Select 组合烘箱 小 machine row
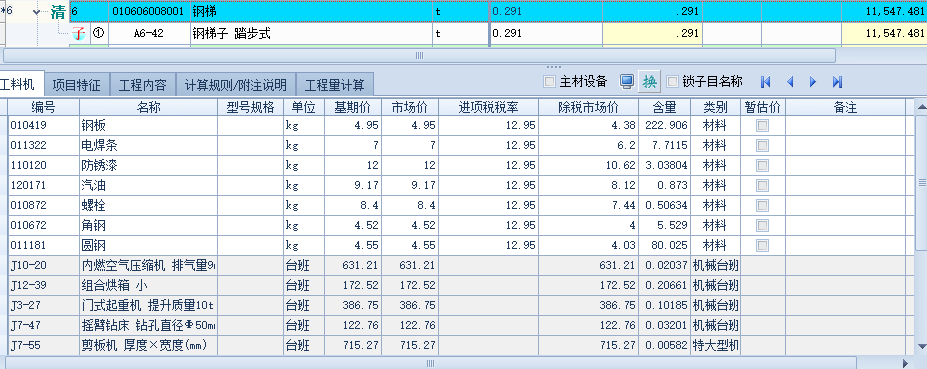Viewport: 927px width, 369px height. click(148, 286)
